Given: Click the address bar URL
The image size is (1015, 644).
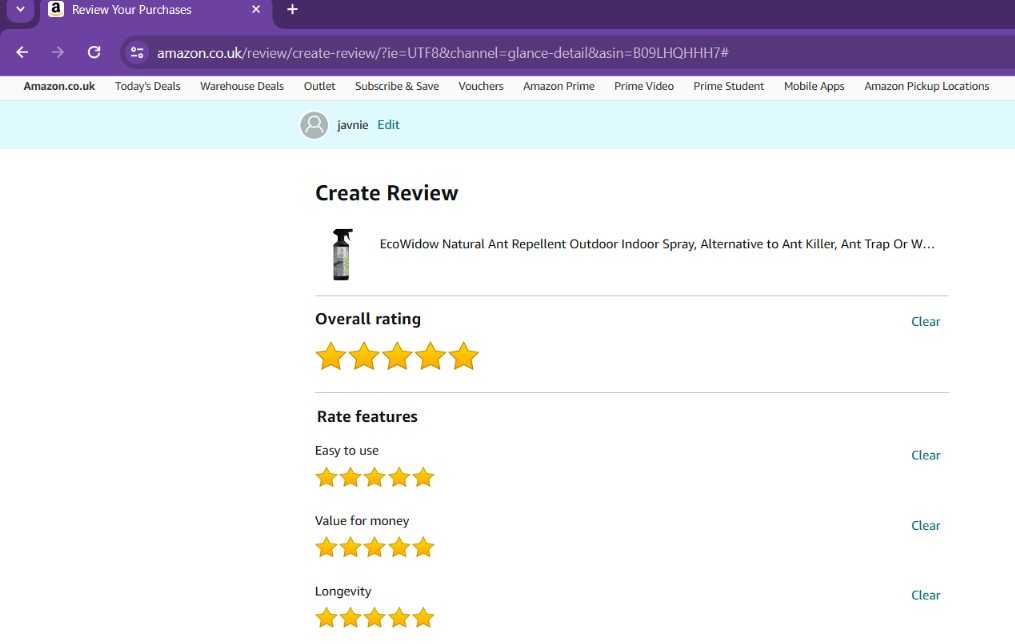Looking at the screenshot, I should [442, 53].
